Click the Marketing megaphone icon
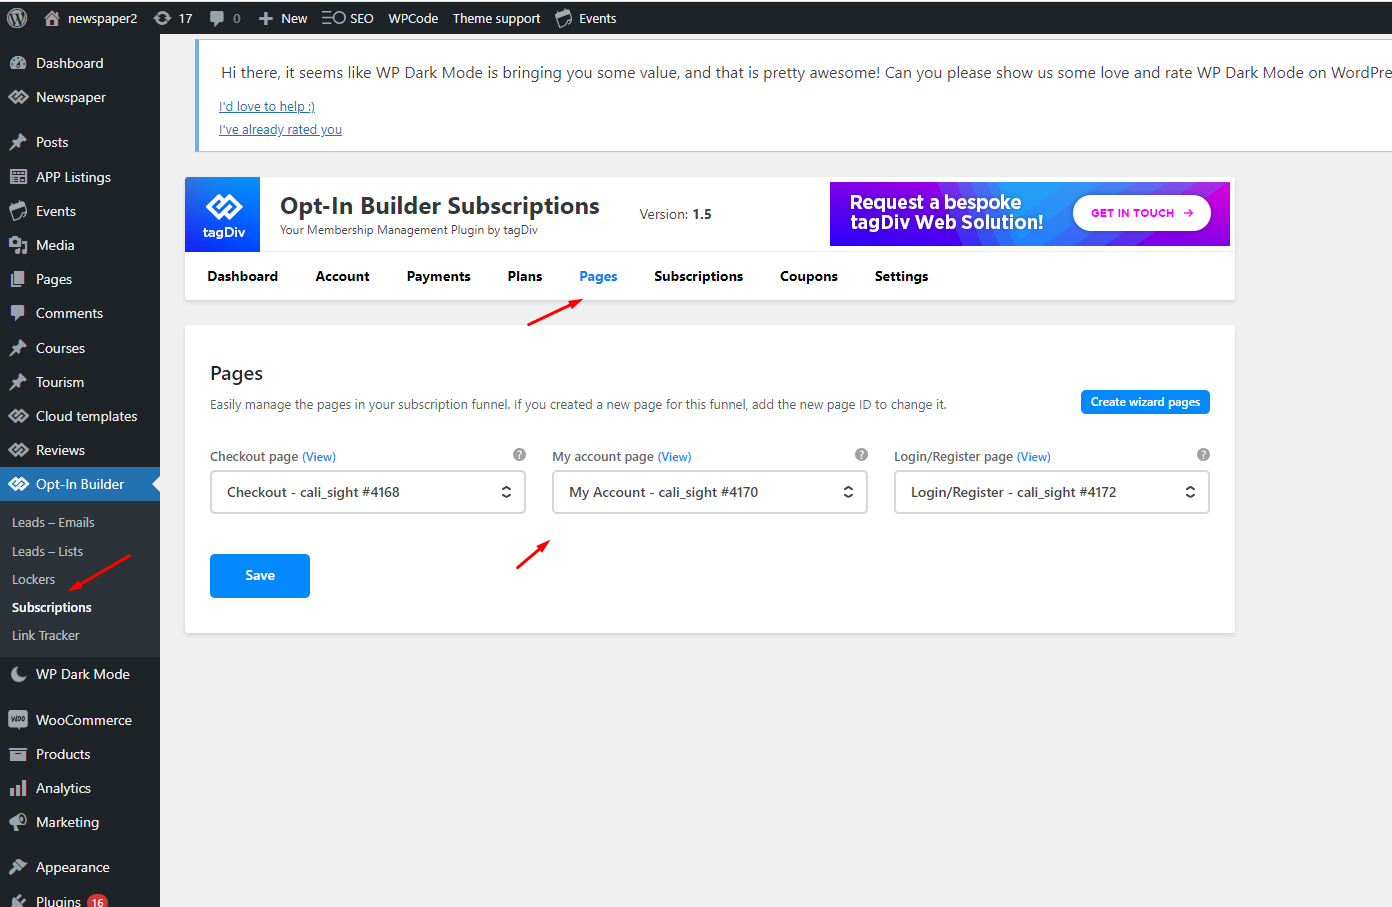 18,822
